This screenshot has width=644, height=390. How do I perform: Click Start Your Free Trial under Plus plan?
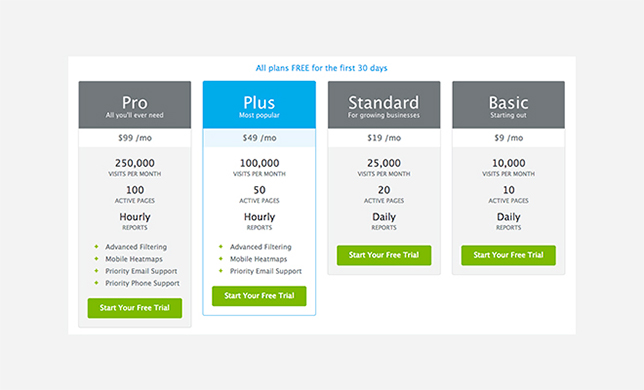click(259, 296)
